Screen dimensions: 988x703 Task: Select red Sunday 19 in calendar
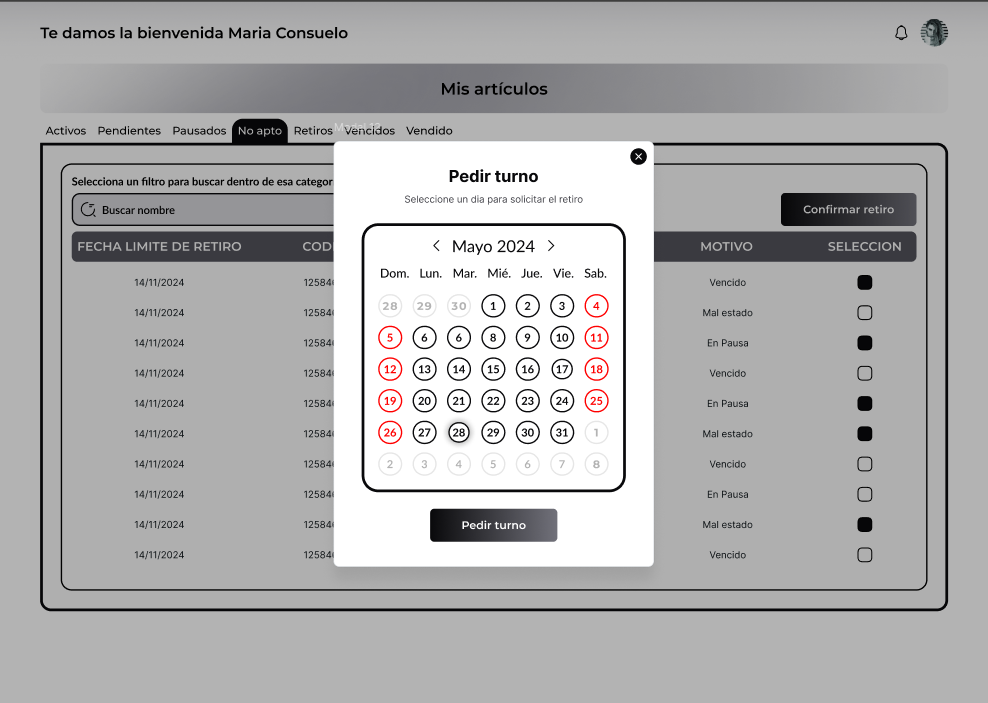390,401
